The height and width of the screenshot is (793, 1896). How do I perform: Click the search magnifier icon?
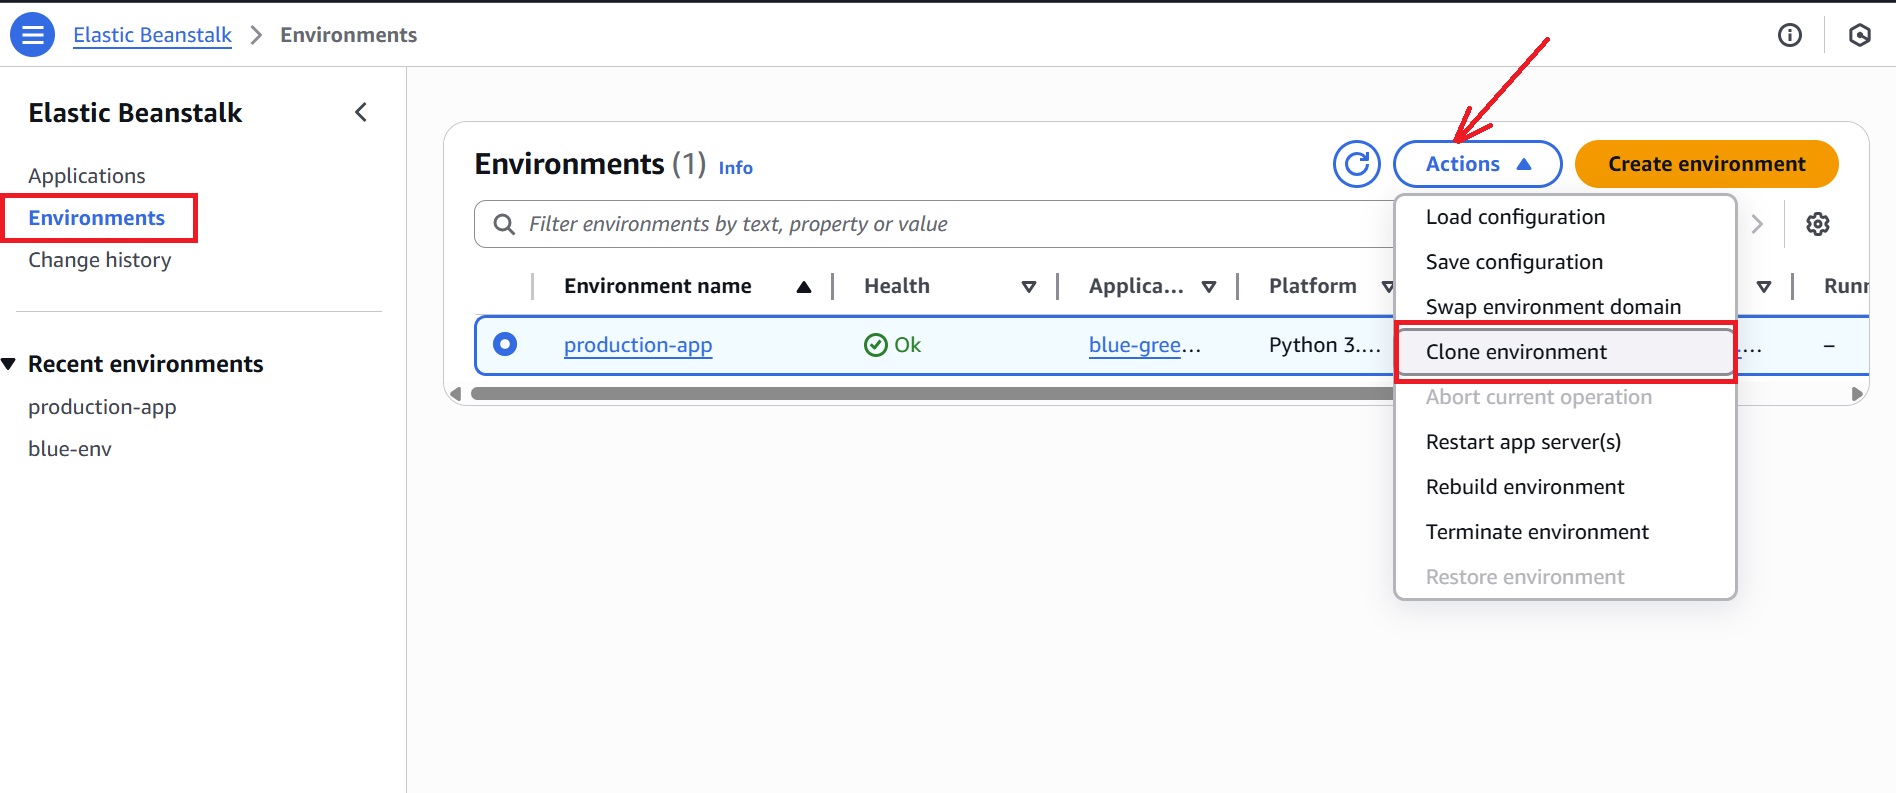[505, 224]
